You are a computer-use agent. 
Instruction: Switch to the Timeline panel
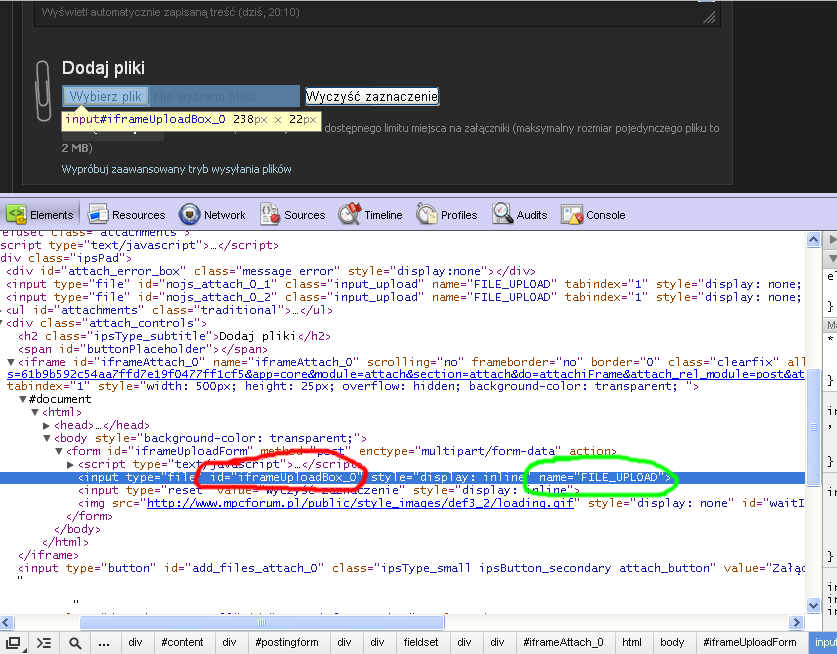(370, 215)
